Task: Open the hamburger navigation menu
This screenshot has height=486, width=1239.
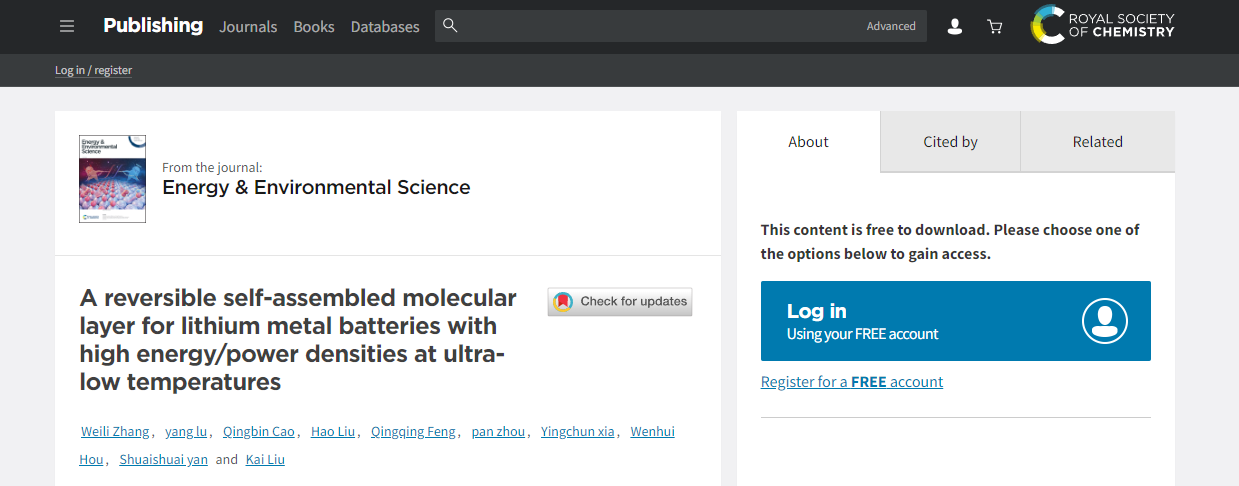Action: 67,26
